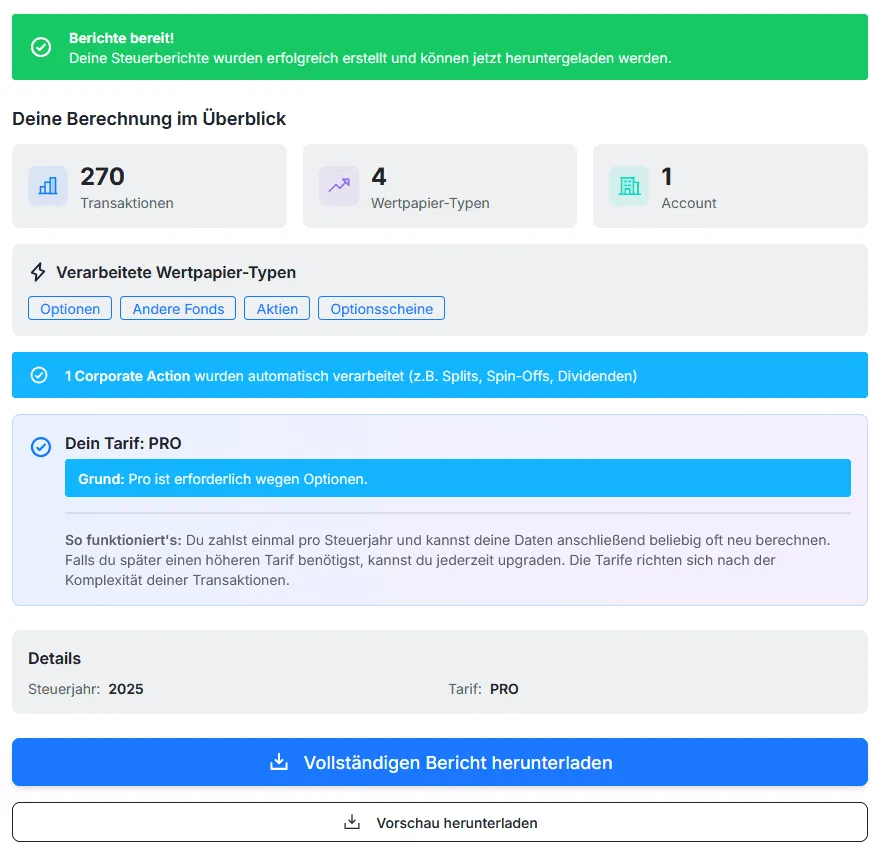Select the Optionen tag

coord(70,309)
